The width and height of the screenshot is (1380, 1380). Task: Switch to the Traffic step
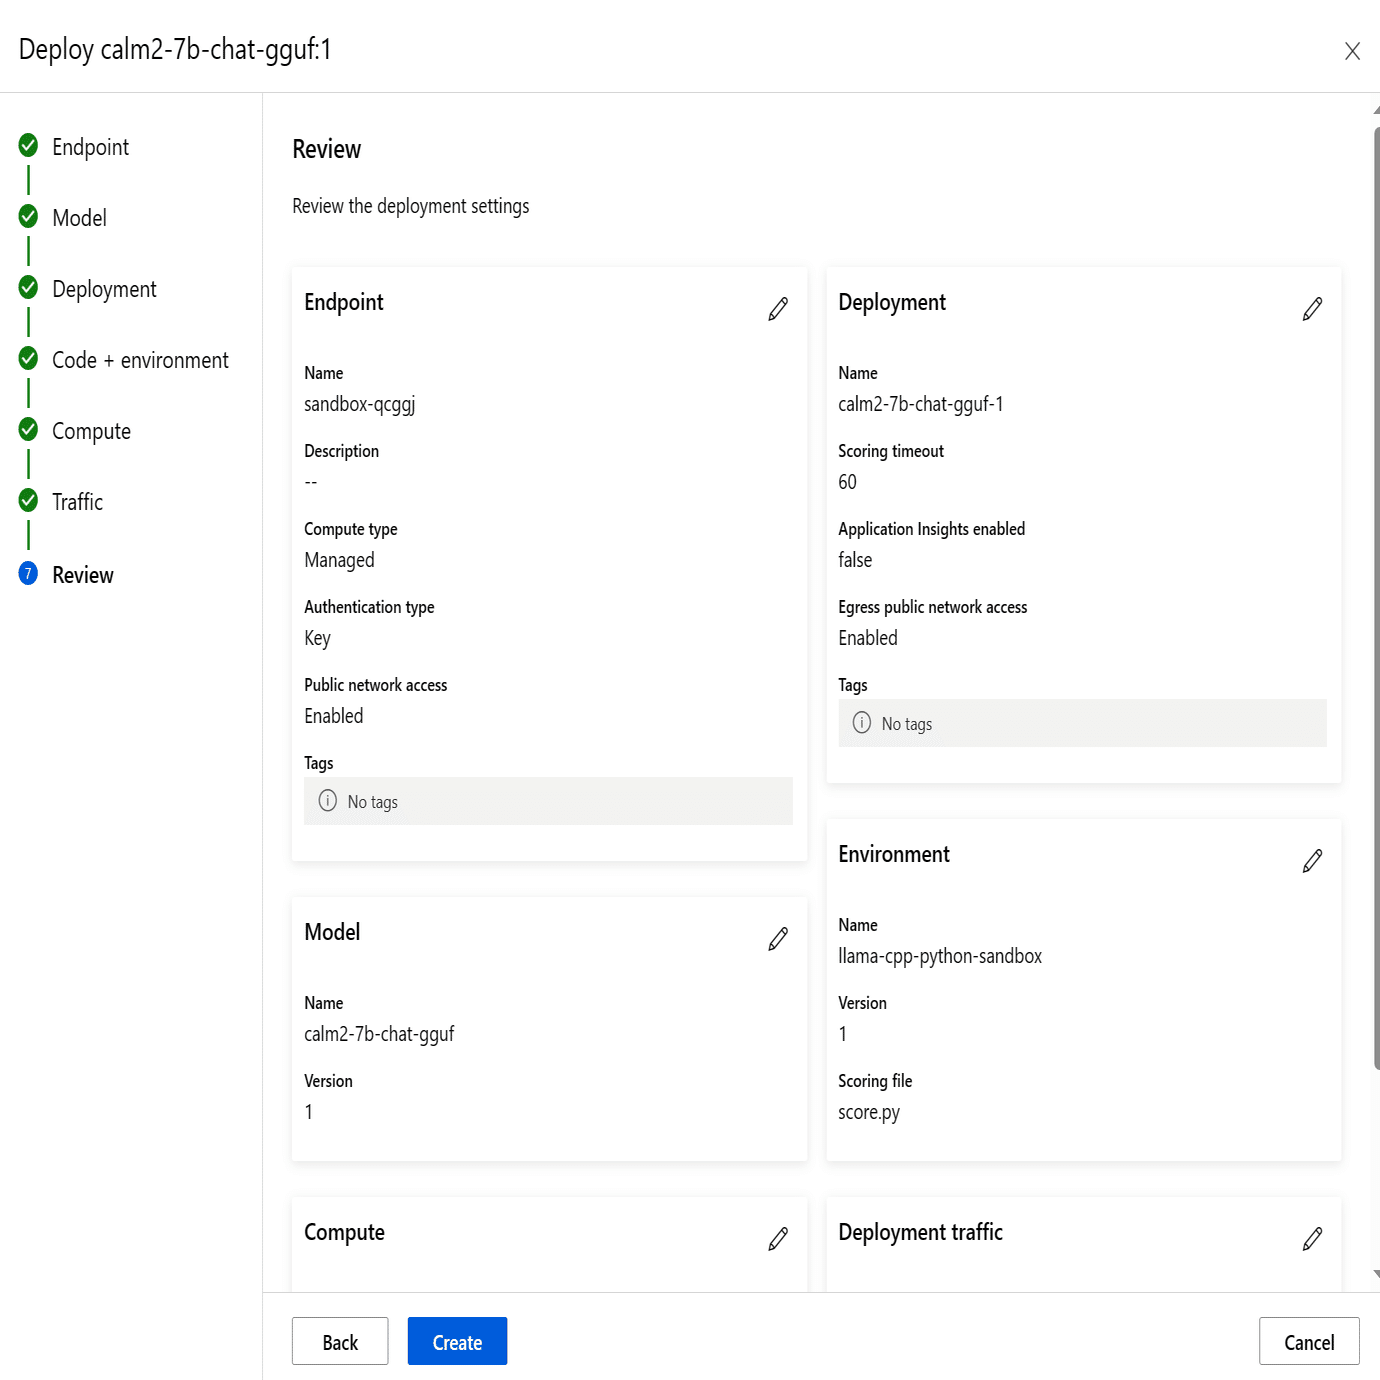[77, 502]
